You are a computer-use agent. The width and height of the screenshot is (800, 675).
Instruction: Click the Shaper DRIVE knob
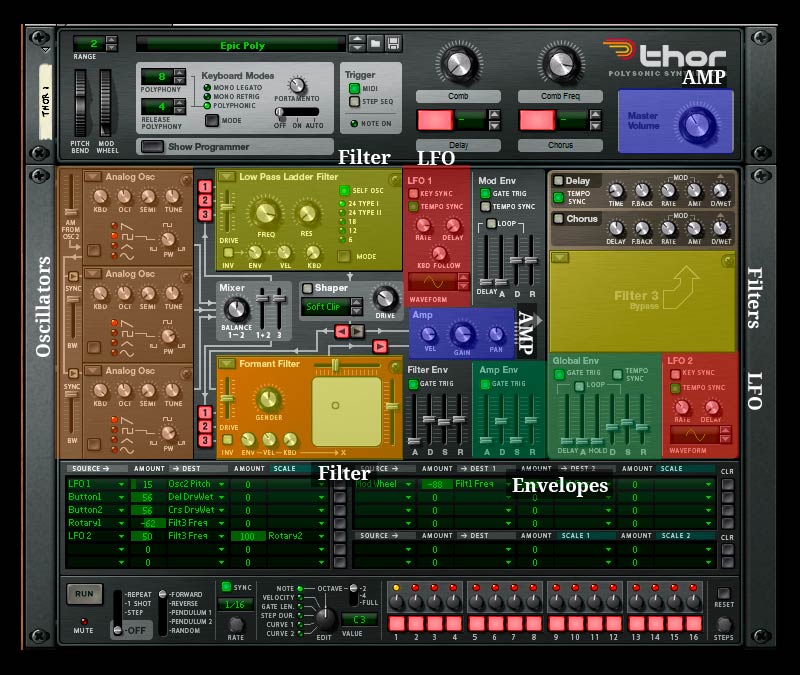(385, 298)
